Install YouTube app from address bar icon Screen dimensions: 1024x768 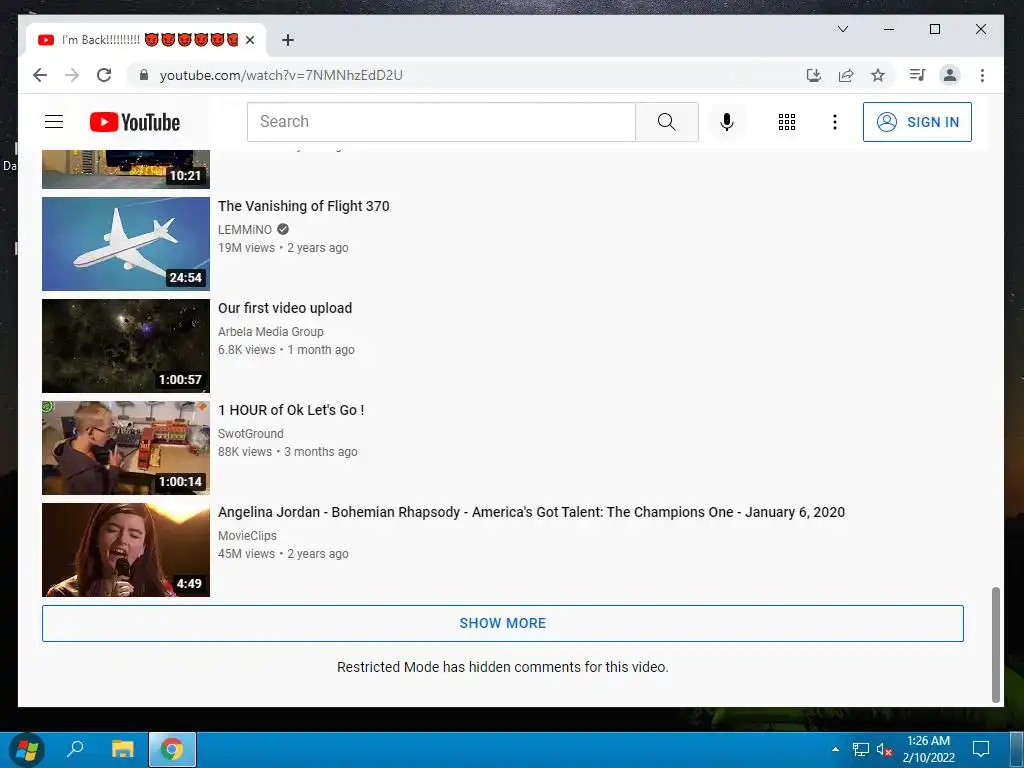(x=814, y=75)
